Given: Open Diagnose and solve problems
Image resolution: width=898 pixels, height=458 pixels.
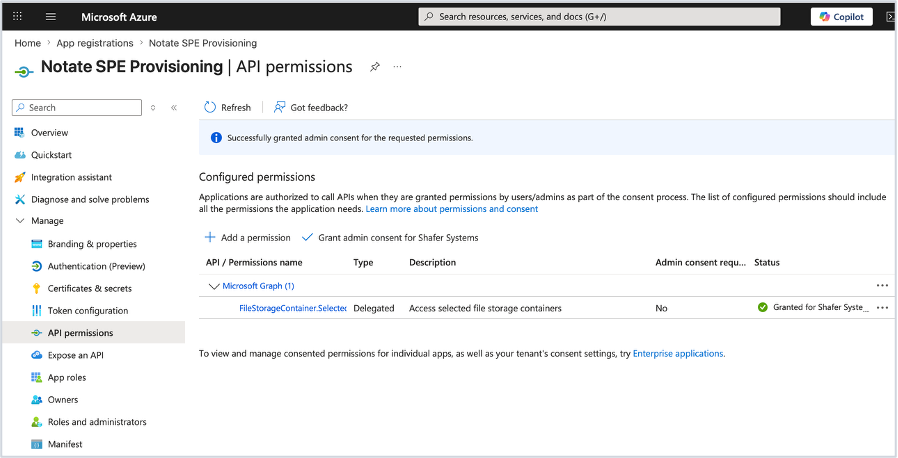Looking at the screenshot, I should 90,199.
